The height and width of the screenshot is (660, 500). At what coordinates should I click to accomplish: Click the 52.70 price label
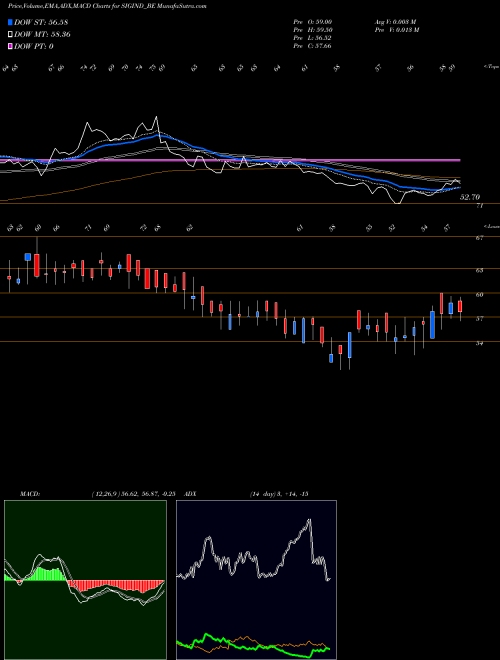click(470, 197)
